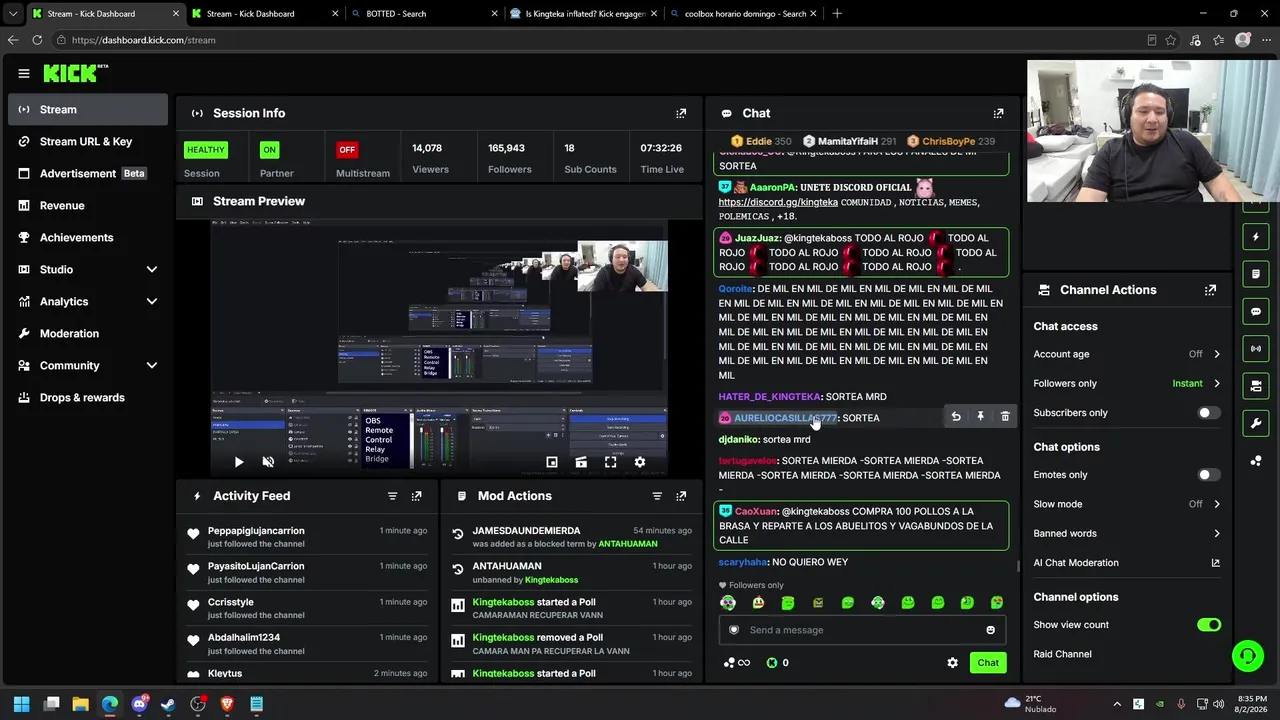
Task: Open Moderation page in sidebar
Action: (88, 333)
